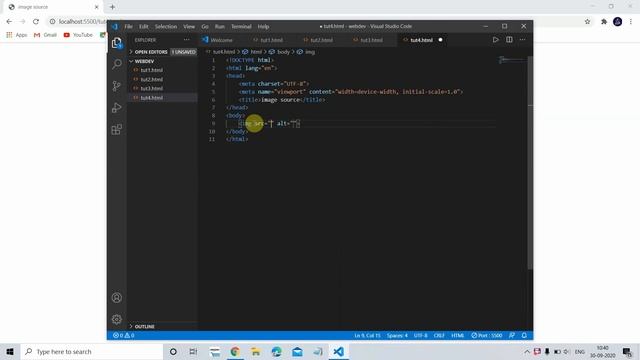Click the errors and warnings status indicator
Image resolution: width=640 pixels, height=360 pixels.
click(x=124, y=336)
